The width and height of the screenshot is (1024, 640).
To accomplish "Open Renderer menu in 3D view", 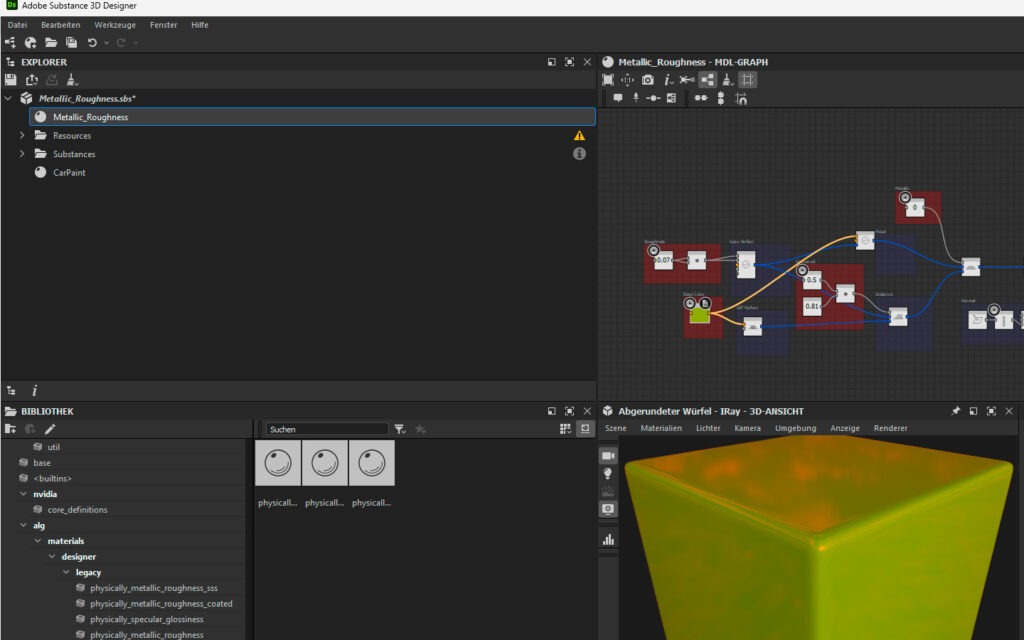I will (890, 428).
